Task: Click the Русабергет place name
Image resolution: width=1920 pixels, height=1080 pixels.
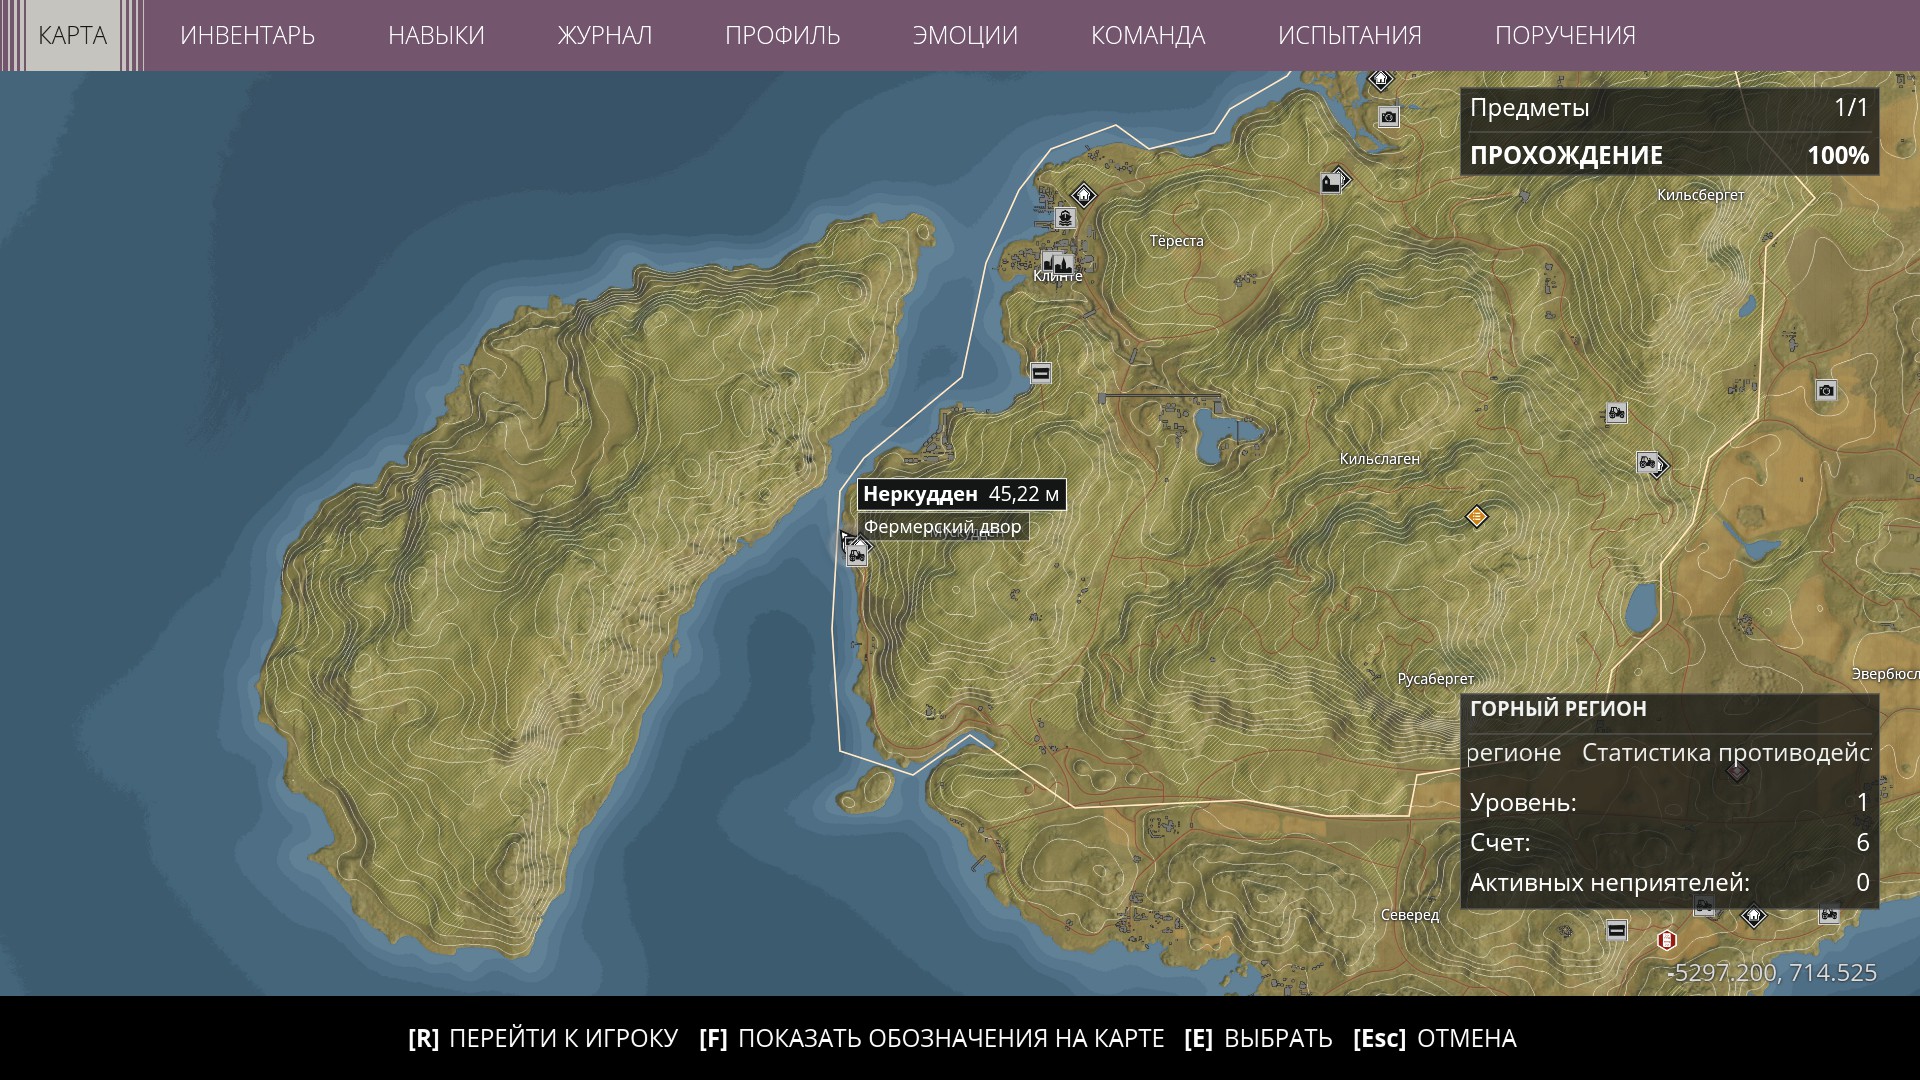Action: [1436, 679]
